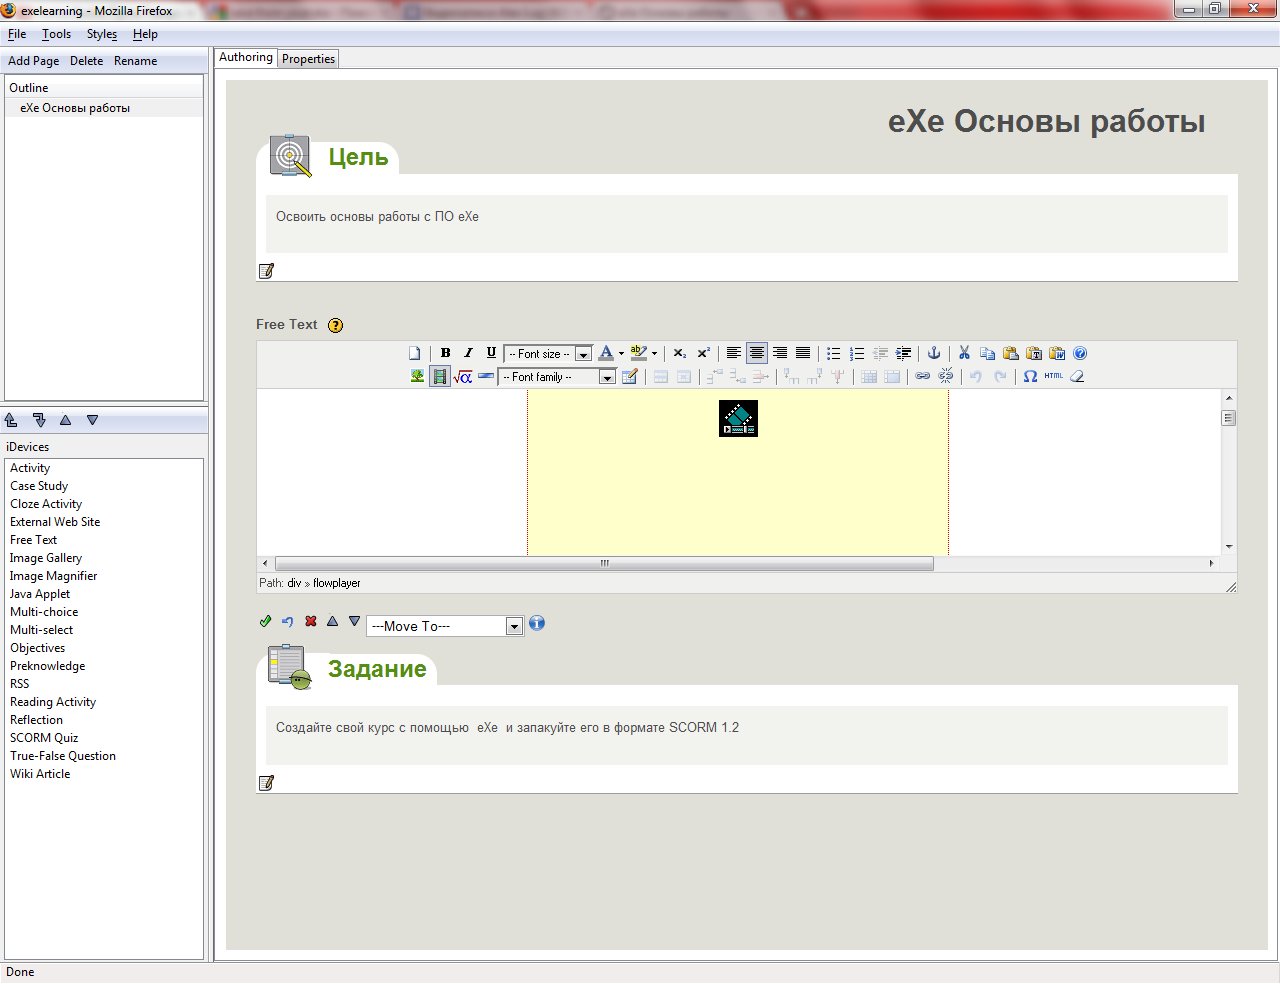
Task: Switch to the Properties tab
Action: [308, 59]
